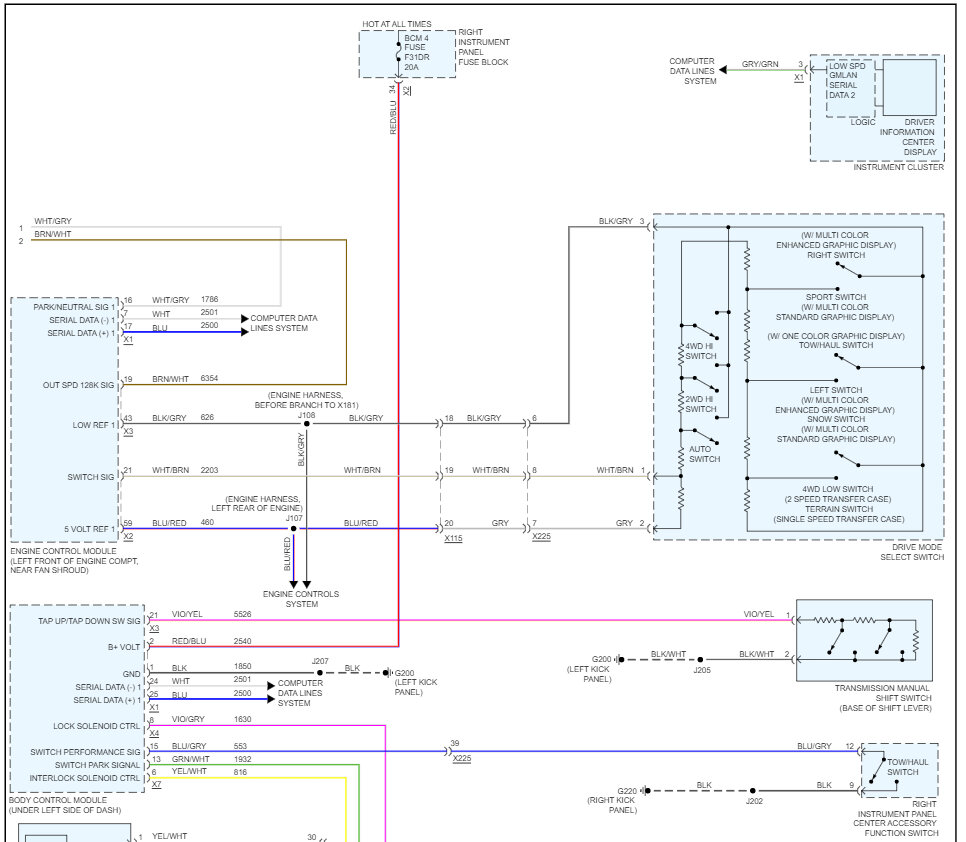Select the "BCM 4 FUSE F31DR 20A" fuse text
Image resolution: width=966 pixels, height=842 pixels.
point(416,52)
